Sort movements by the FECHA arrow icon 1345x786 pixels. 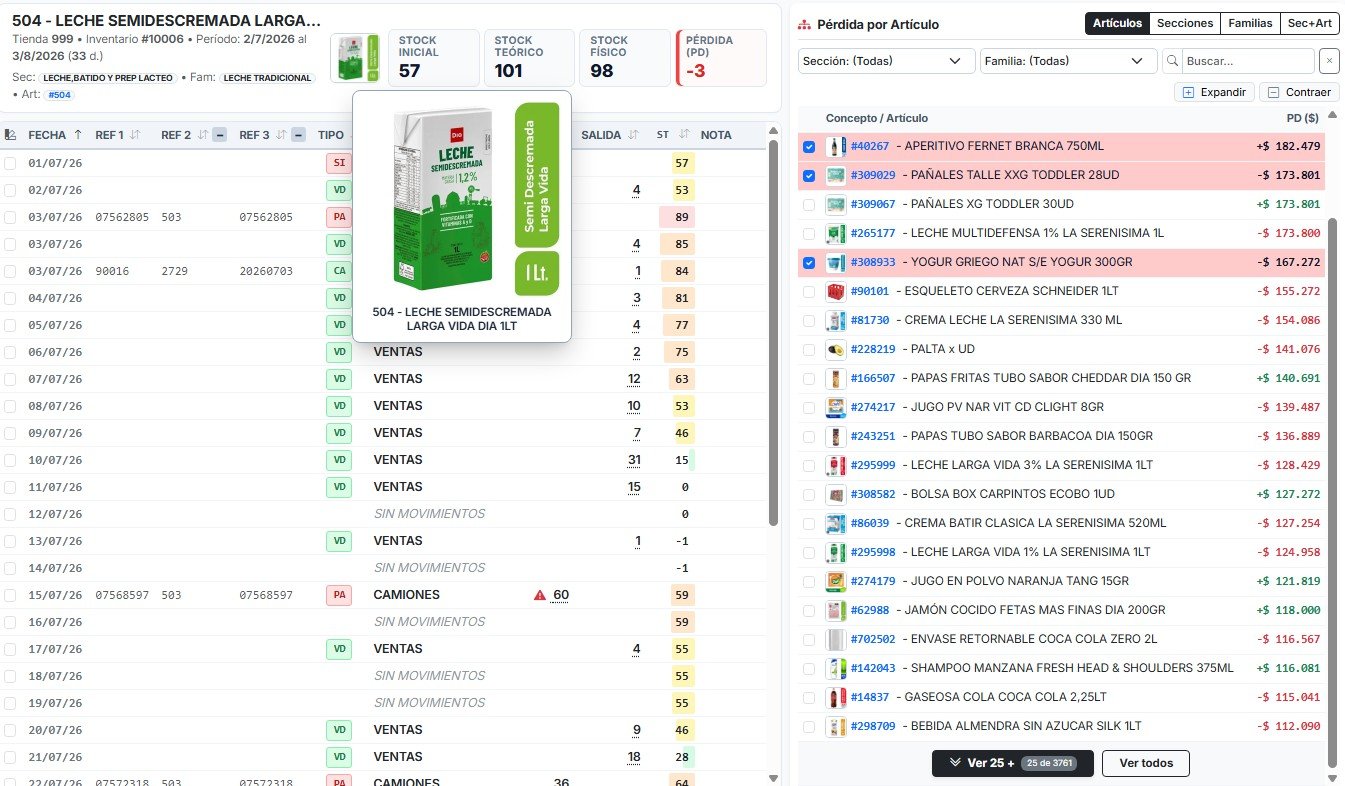tap(77, 135)
